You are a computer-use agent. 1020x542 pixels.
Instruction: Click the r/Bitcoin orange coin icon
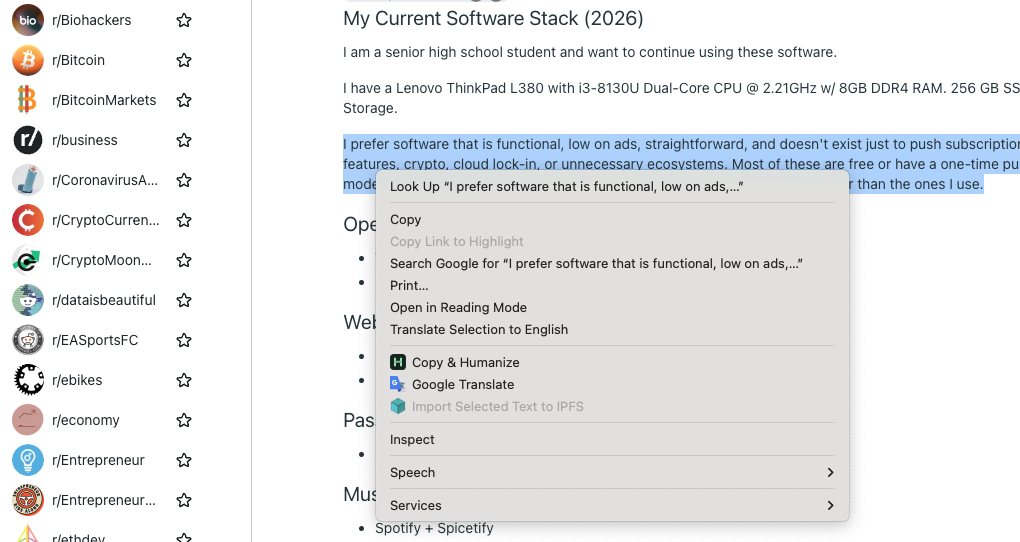(x=28, y=60)
